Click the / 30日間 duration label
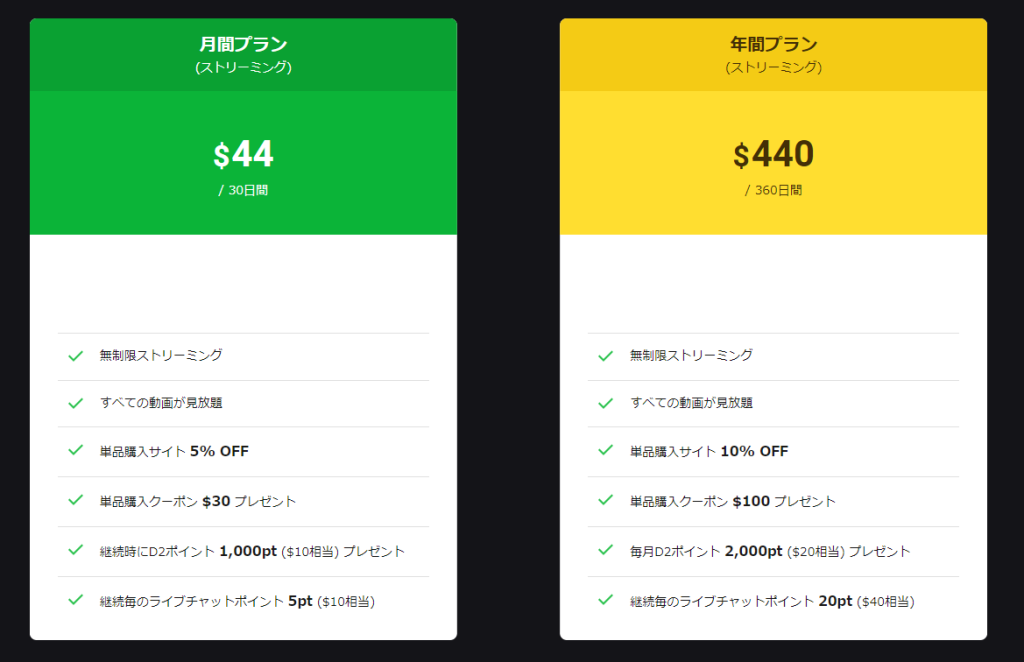The image size is (1024, 662). pos(243,190)
